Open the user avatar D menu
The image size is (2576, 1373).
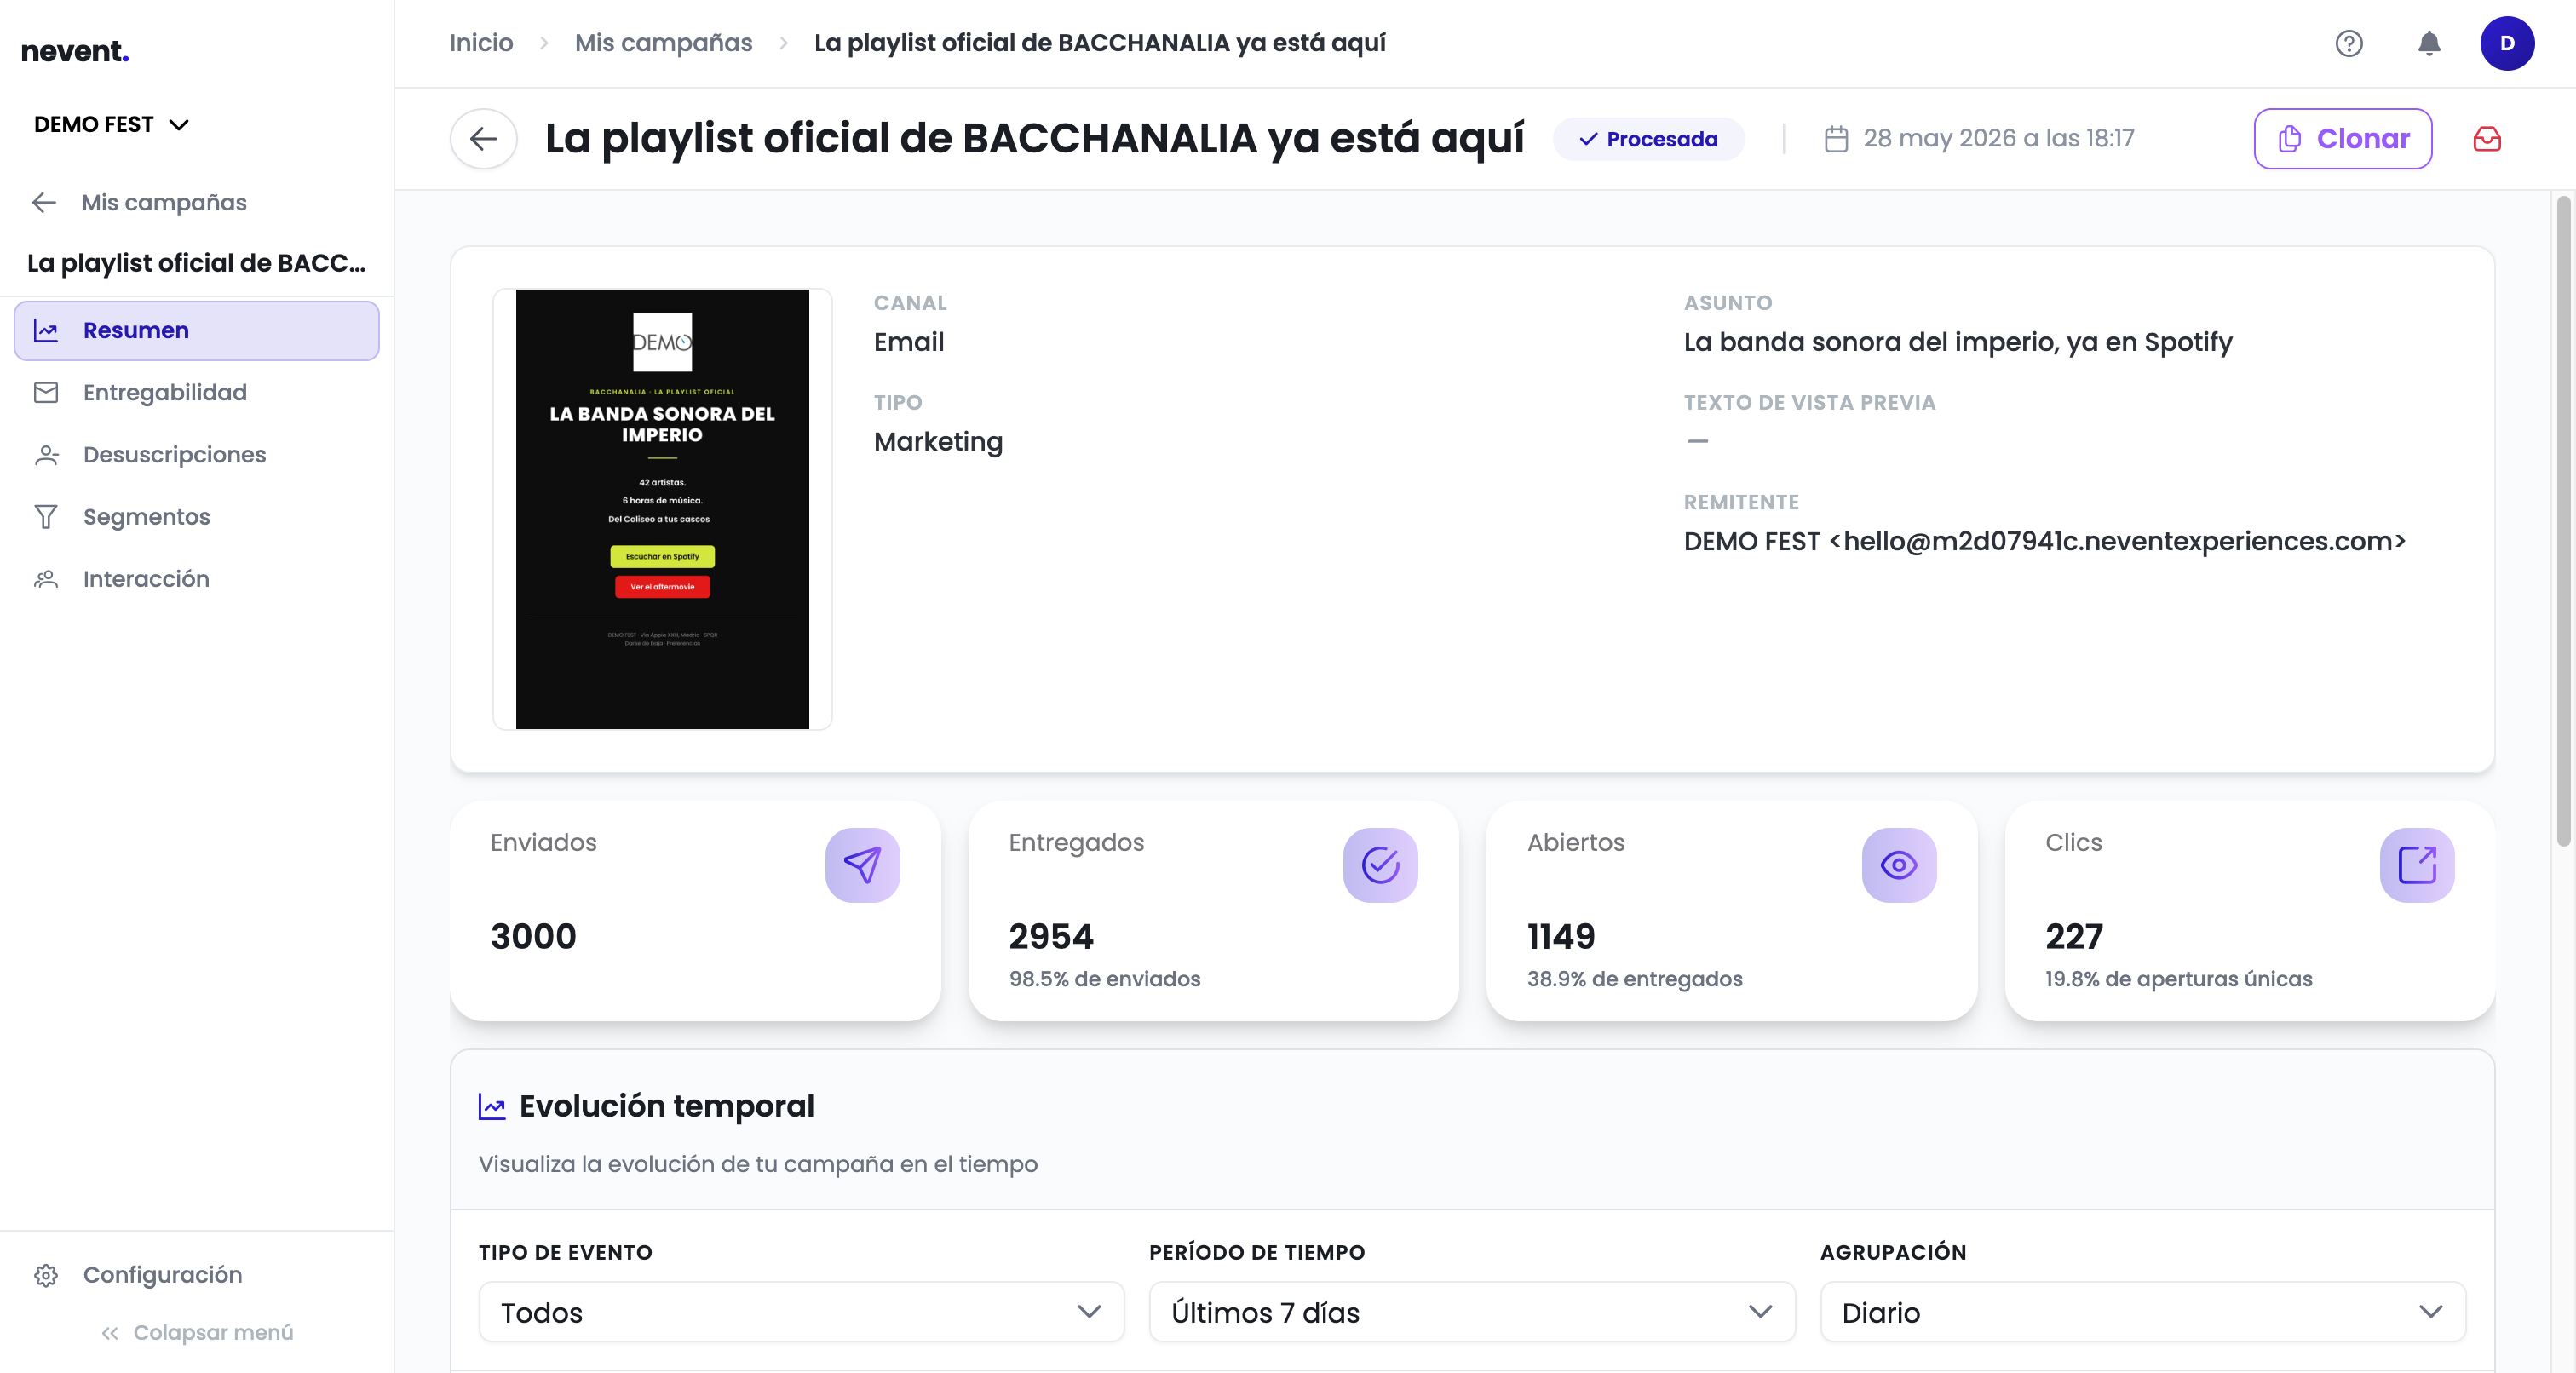2507,43
